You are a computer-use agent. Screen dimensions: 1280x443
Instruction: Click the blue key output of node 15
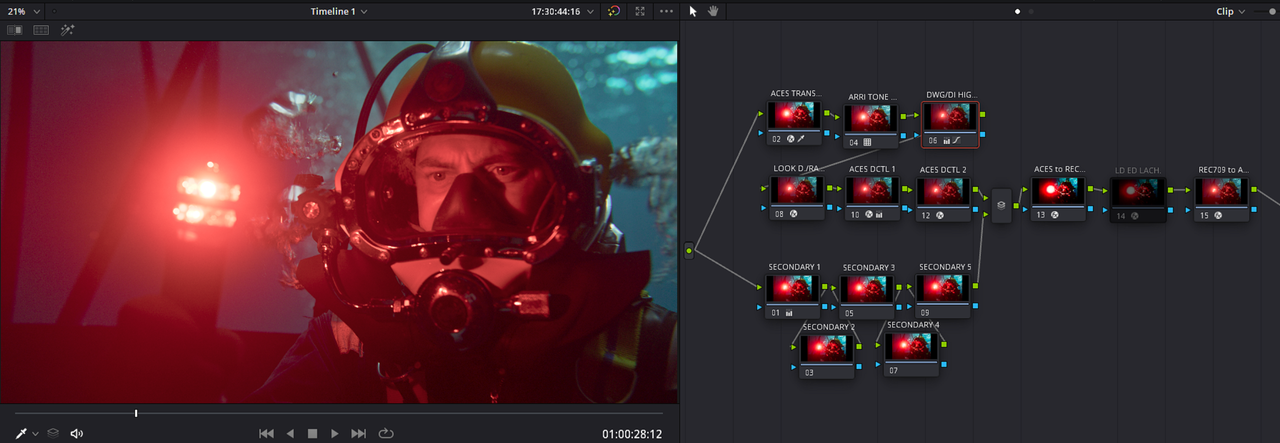point(1254,207)
